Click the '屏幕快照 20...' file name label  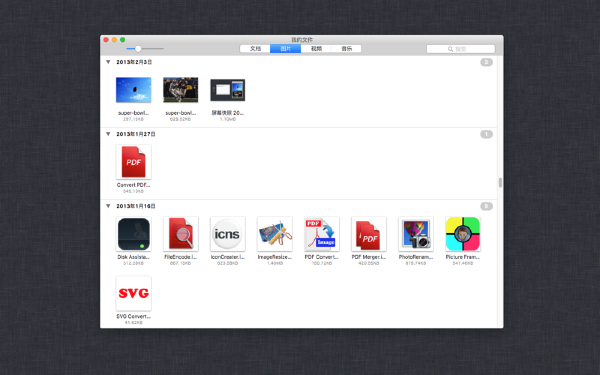(228, 112)
